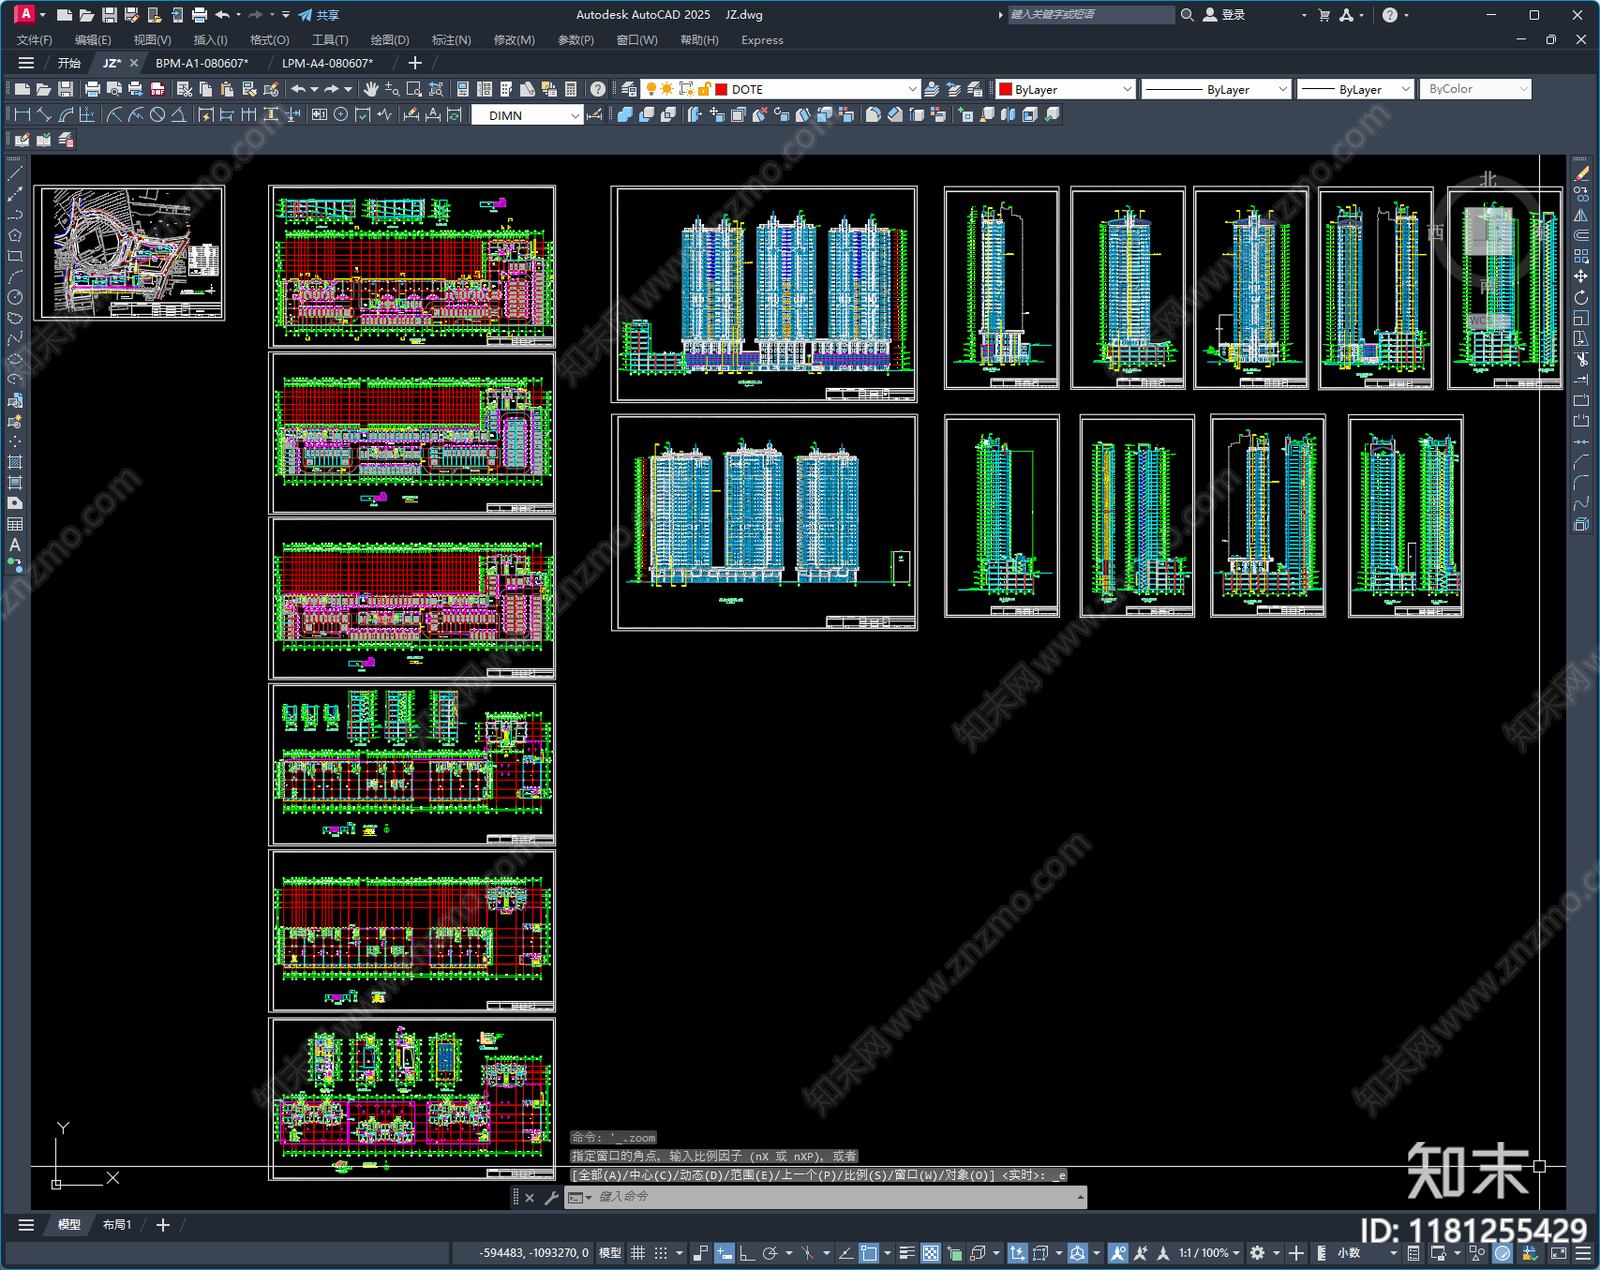This screenshot has height=1270, width=1600.
Task: Select the Multiline Text 'A' tool
Action: pos(15,545)
